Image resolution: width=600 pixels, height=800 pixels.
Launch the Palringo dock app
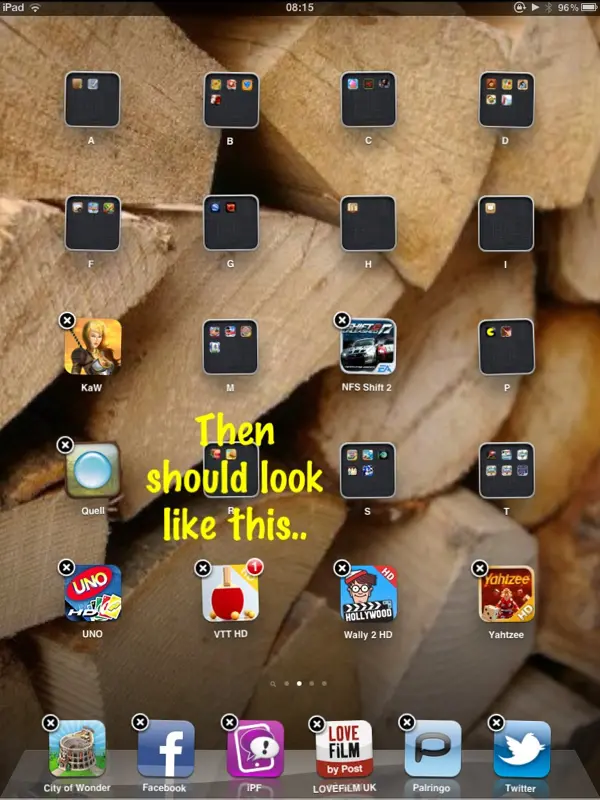[x=432, y=749]
